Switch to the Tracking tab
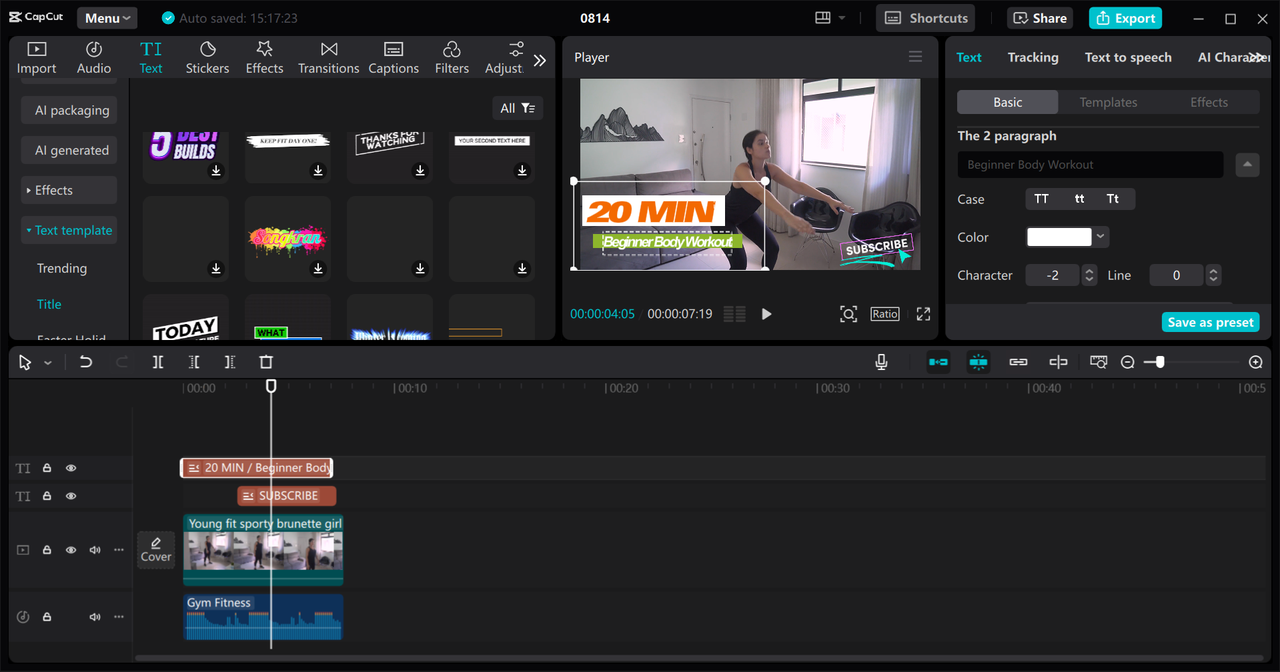 click(x=1033, y=57)
